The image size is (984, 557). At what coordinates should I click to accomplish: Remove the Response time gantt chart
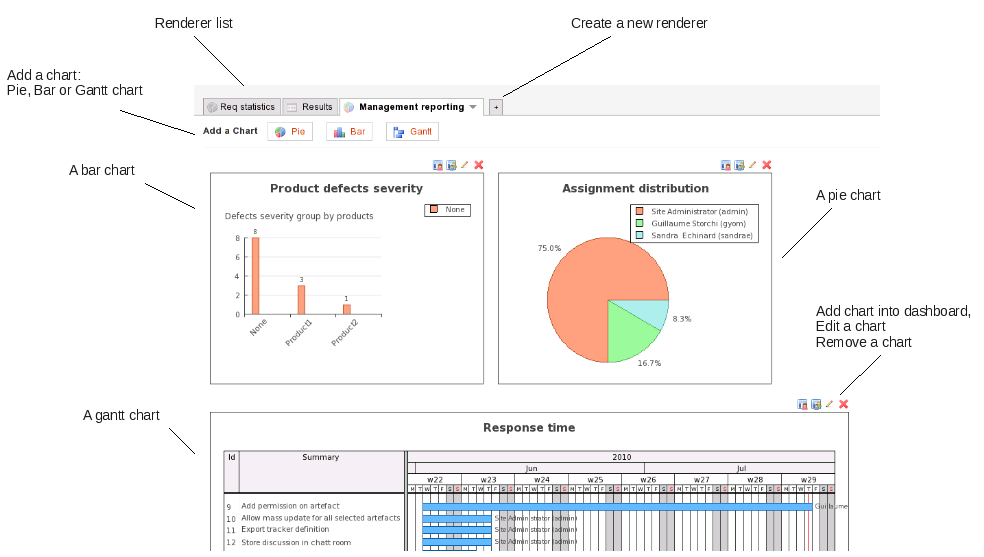point(843,405)
